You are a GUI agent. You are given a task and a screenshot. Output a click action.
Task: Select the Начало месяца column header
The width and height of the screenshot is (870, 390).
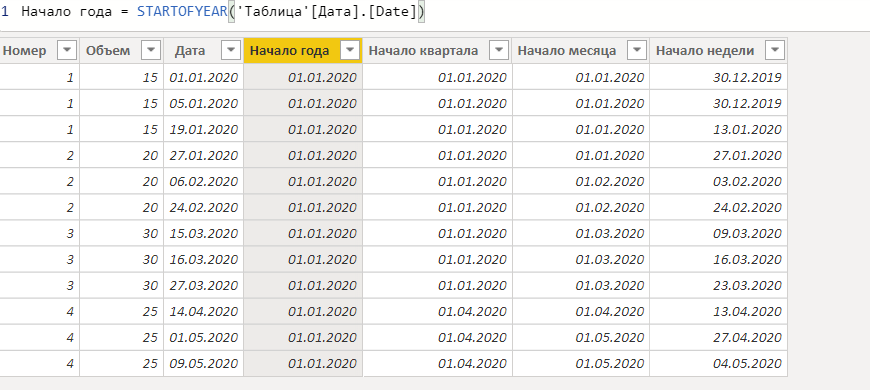tap(580, 50)
